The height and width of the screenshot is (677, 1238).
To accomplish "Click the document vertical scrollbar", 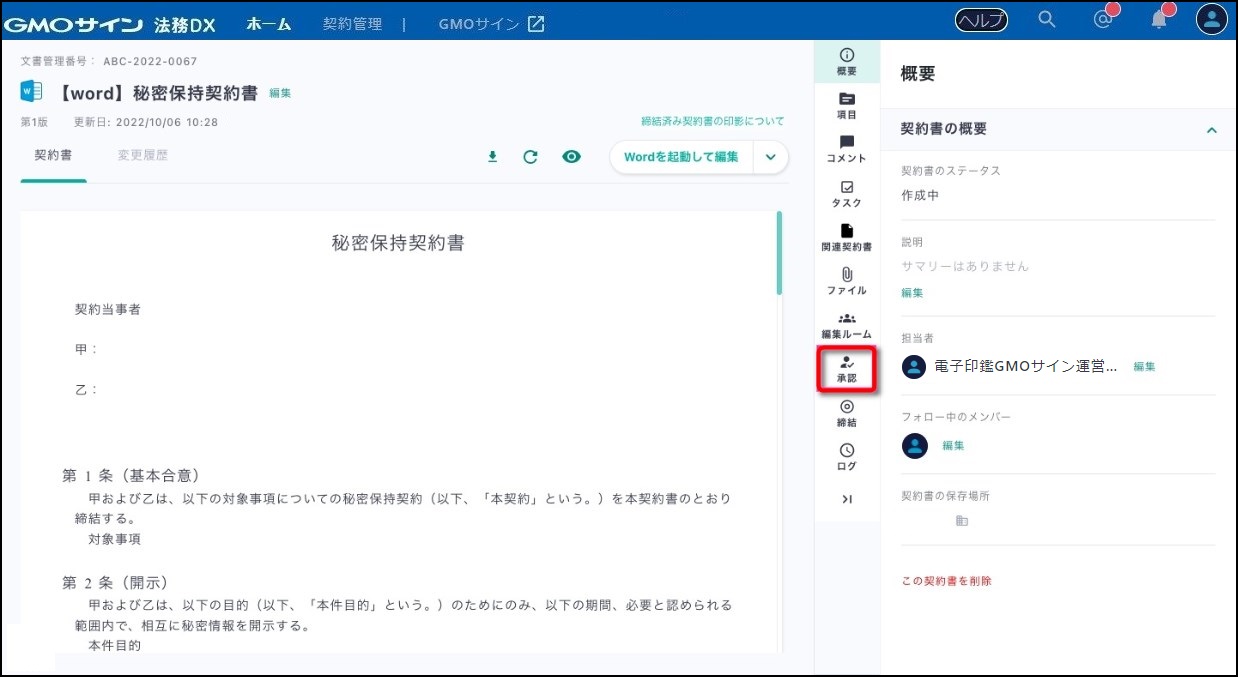I will click(779, 253).
